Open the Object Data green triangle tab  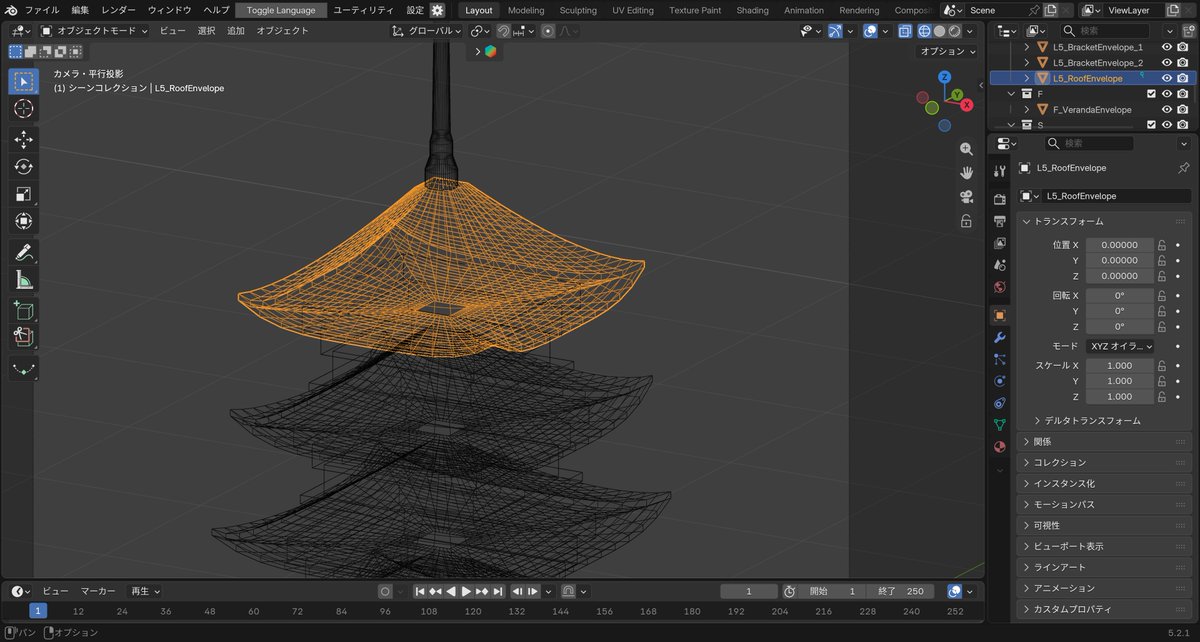(x=999, y=425)
